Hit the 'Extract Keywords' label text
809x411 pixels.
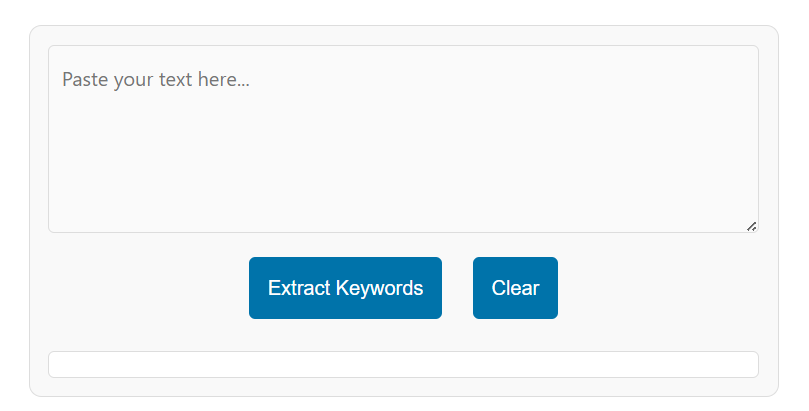point(345,288)
